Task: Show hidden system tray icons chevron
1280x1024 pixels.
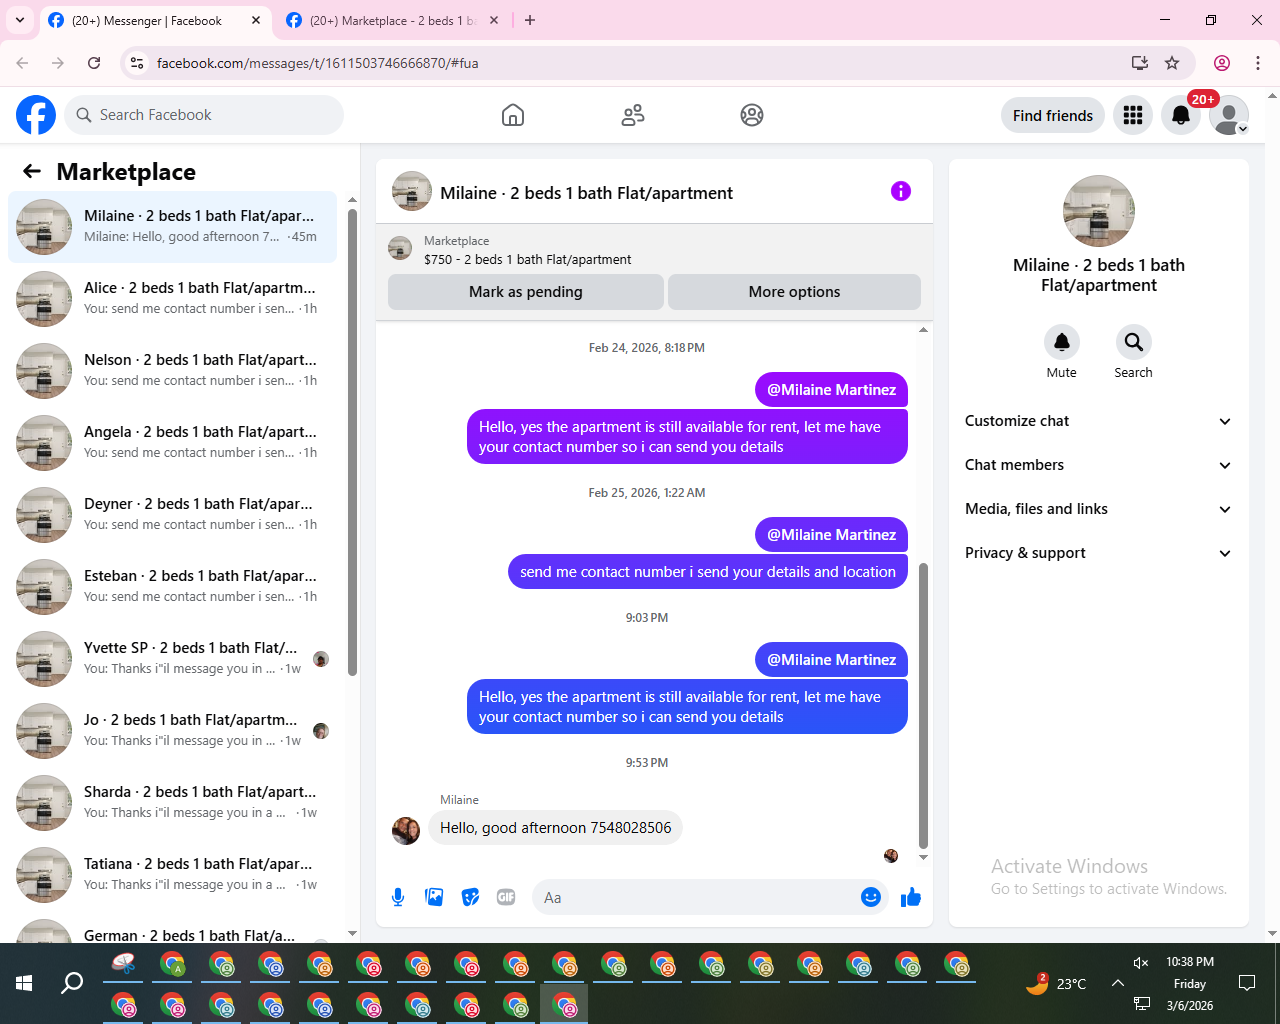Action: [1117, 983]
